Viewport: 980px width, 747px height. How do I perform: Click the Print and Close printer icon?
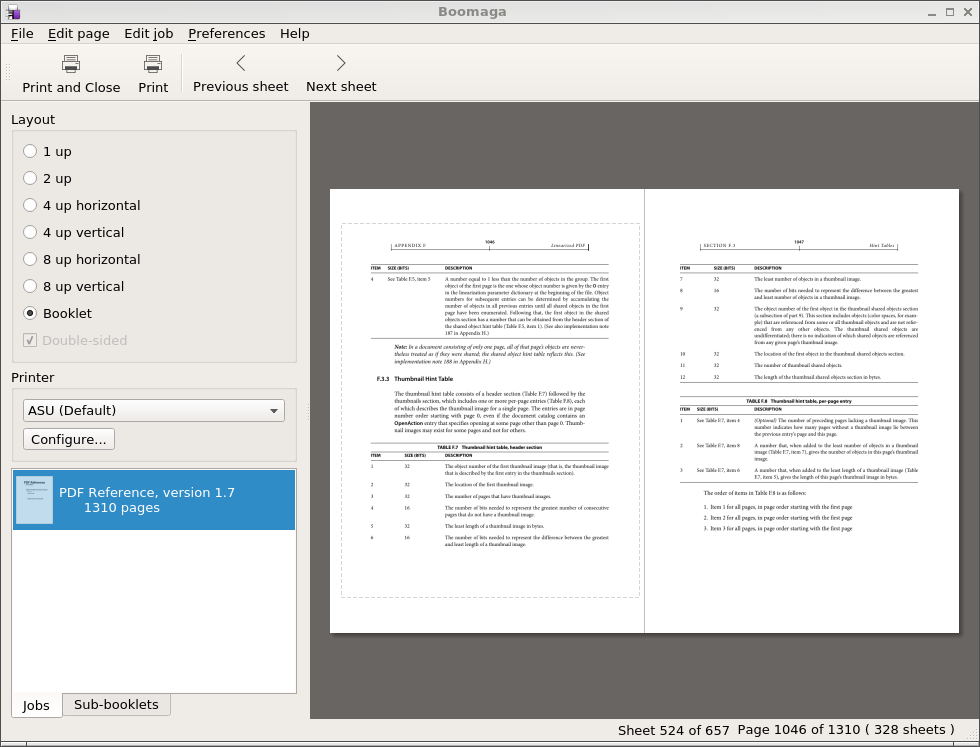point(71,64)
